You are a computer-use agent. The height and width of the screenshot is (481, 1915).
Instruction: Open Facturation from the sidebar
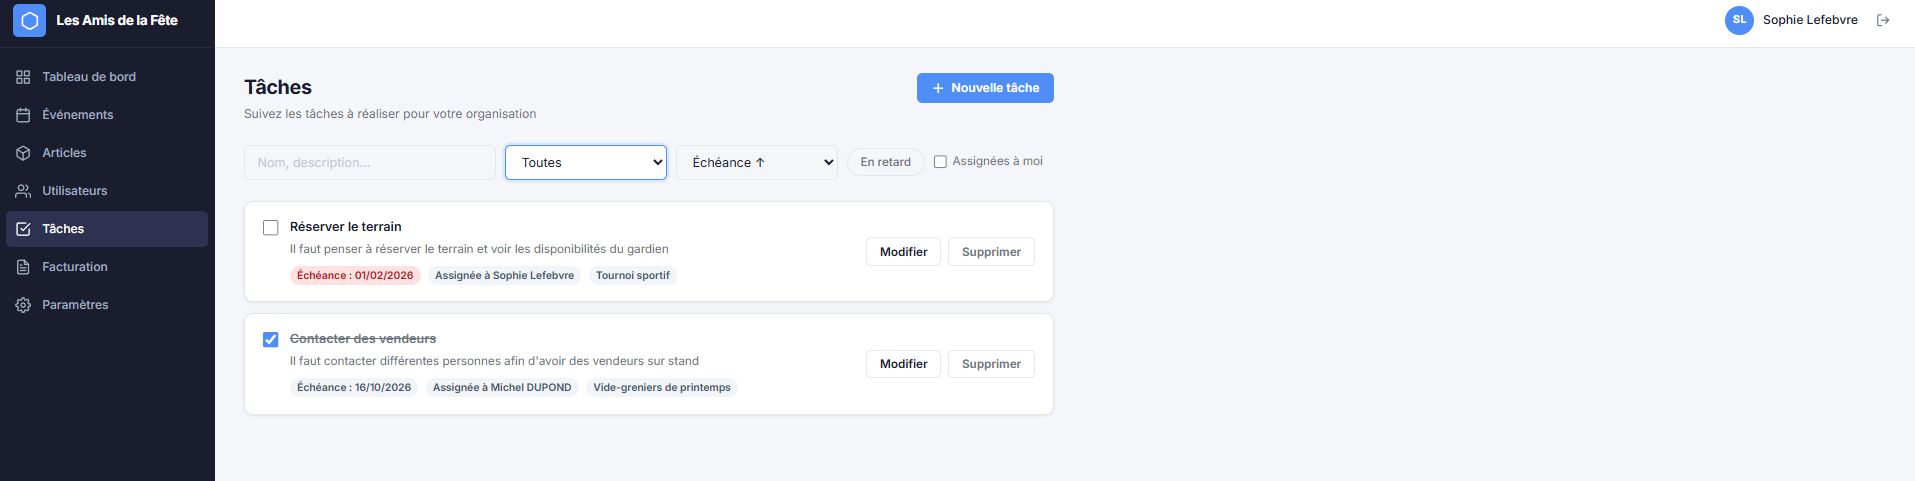coord(107,267)
